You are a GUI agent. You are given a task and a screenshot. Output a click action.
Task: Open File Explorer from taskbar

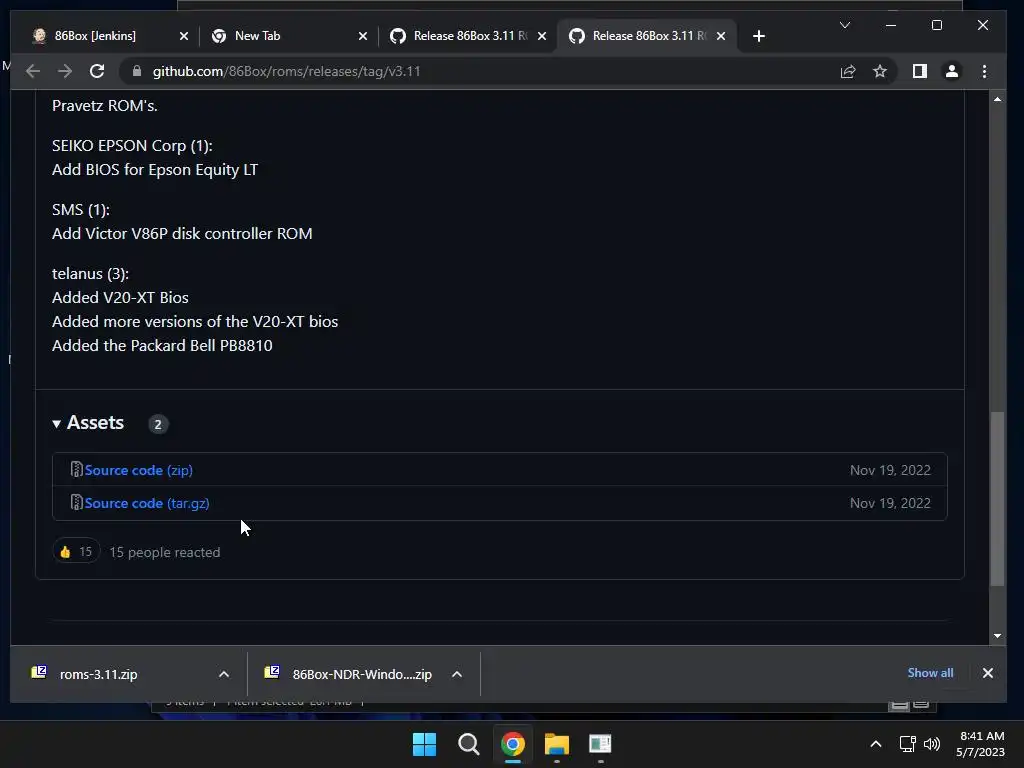click(556, 744)
